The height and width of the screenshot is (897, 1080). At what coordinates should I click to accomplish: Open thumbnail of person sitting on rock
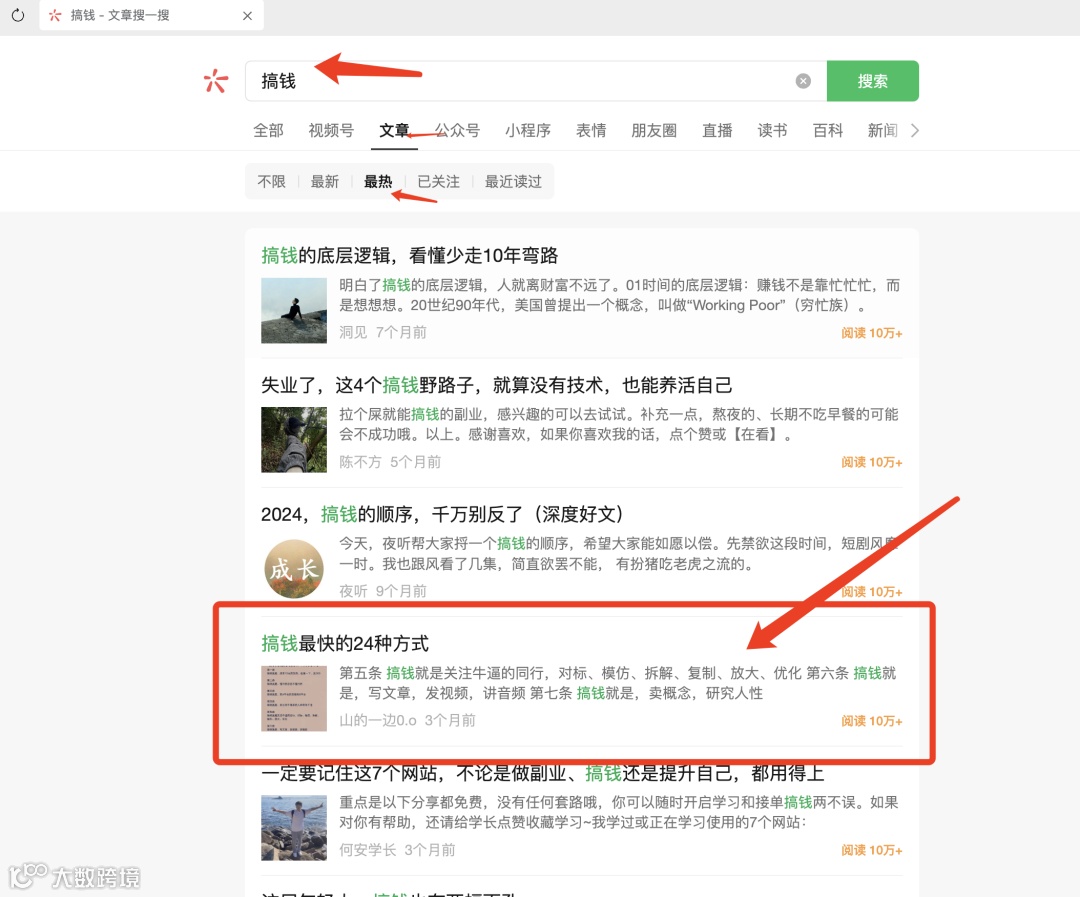click(x=293, y=311)
